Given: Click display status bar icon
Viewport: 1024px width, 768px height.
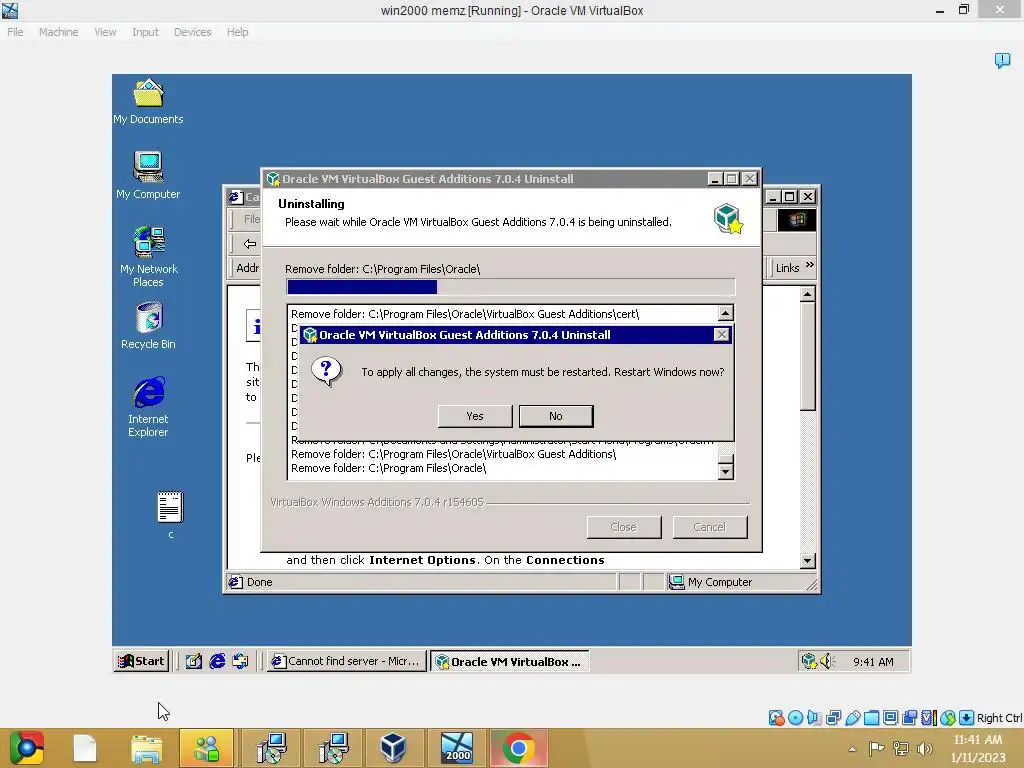Looking at the screenshot, I should 890,718.
